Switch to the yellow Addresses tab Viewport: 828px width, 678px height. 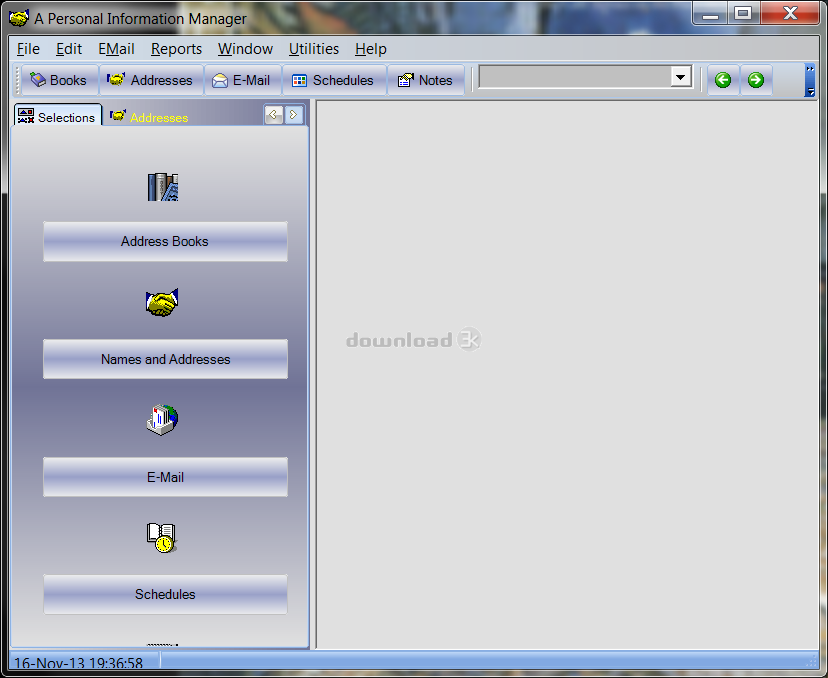pos(149,117)
